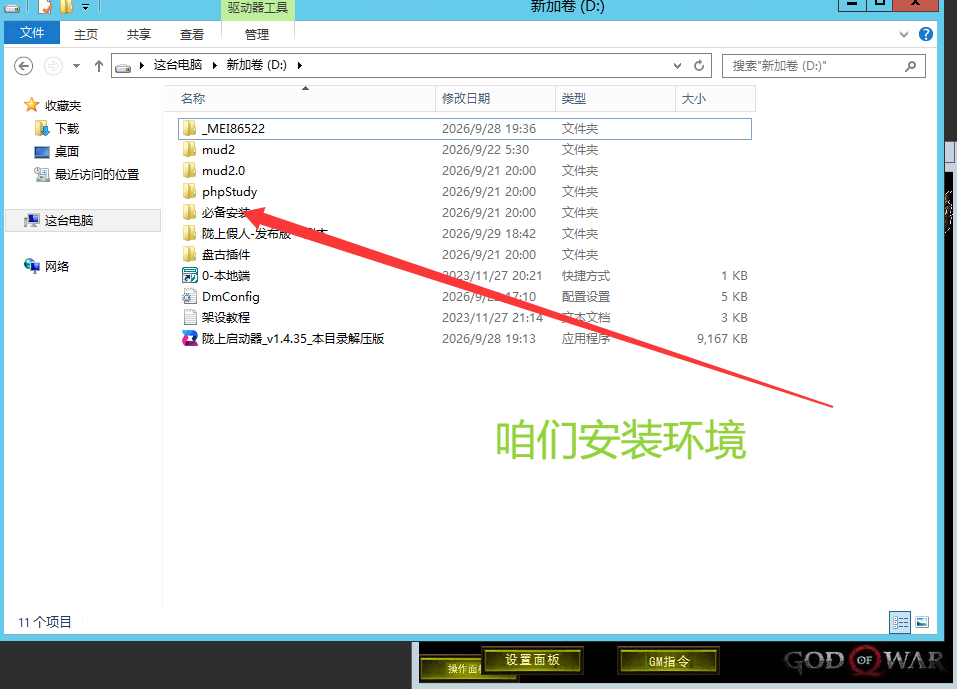The image size is (957, 689).
Task: Click the GM指令 button in game panel
Action: tap(669, 661)
